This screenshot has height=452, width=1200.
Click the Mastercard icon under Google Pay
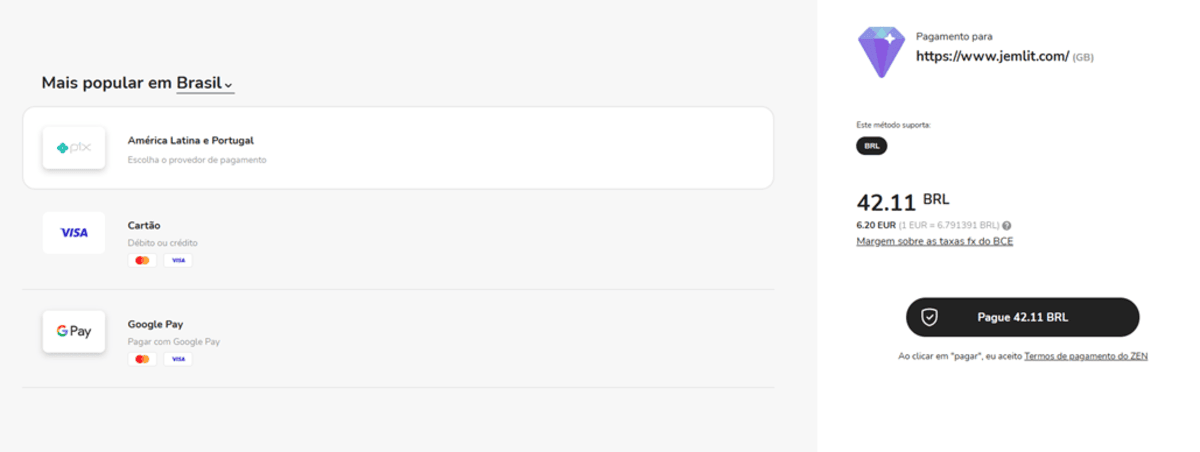tap(142, 359)
